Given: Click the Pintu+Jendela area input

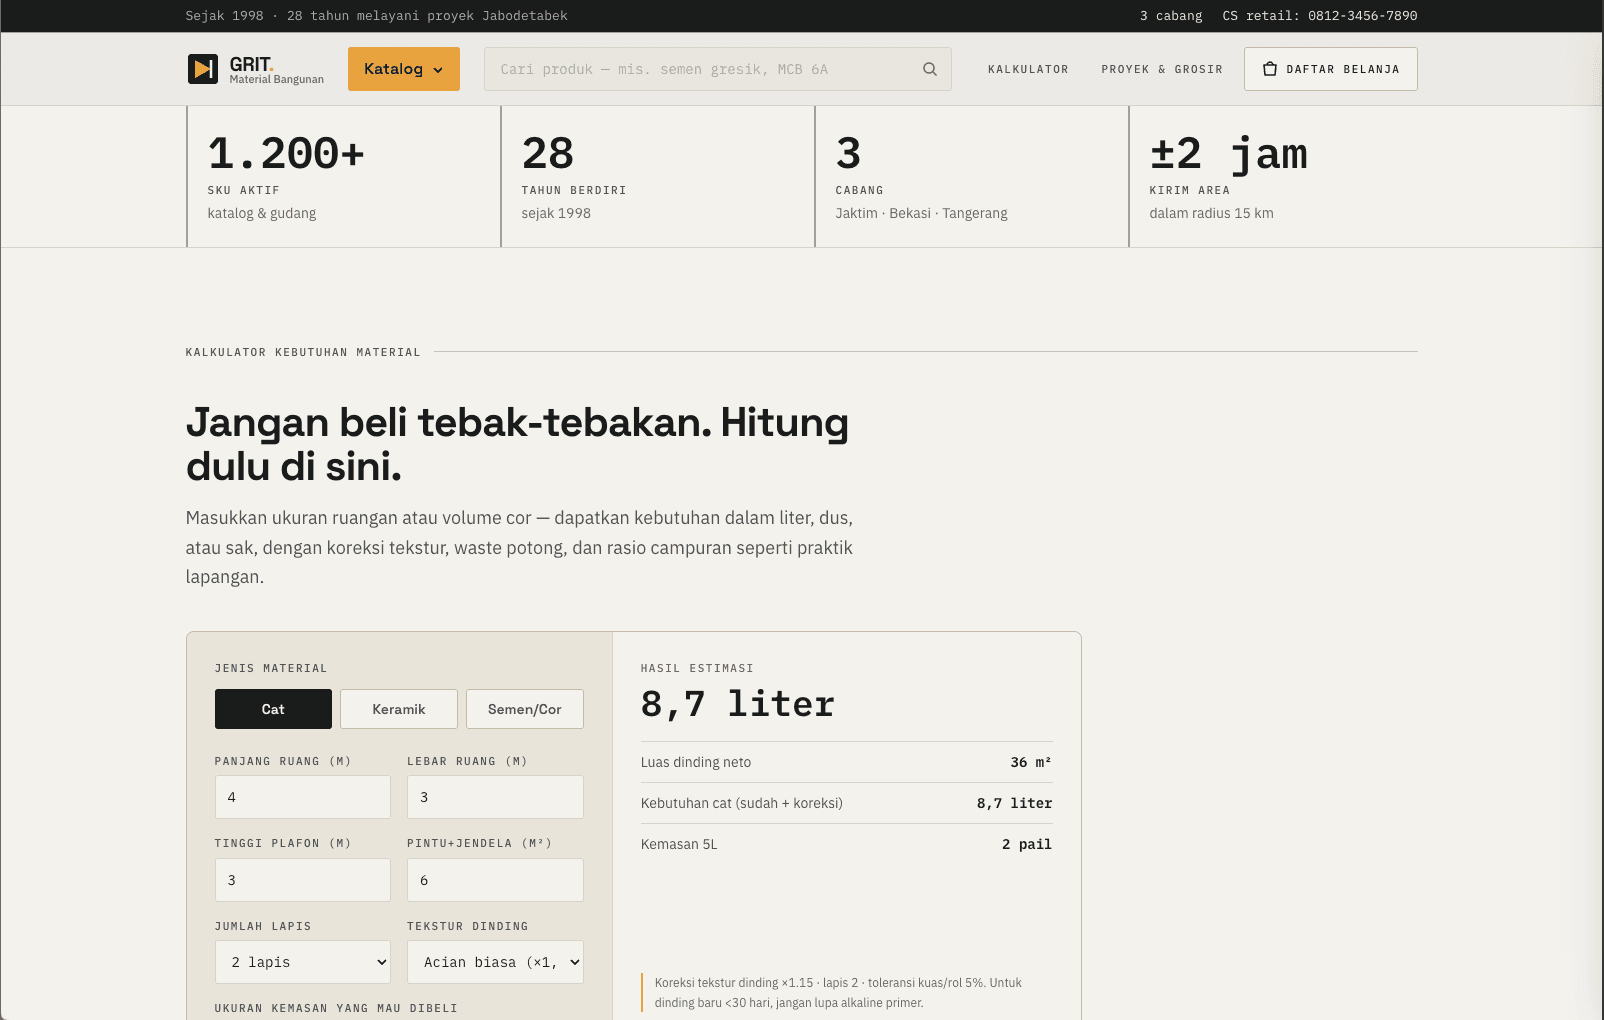Looking at the screenshot, I should tap(495, 880).
